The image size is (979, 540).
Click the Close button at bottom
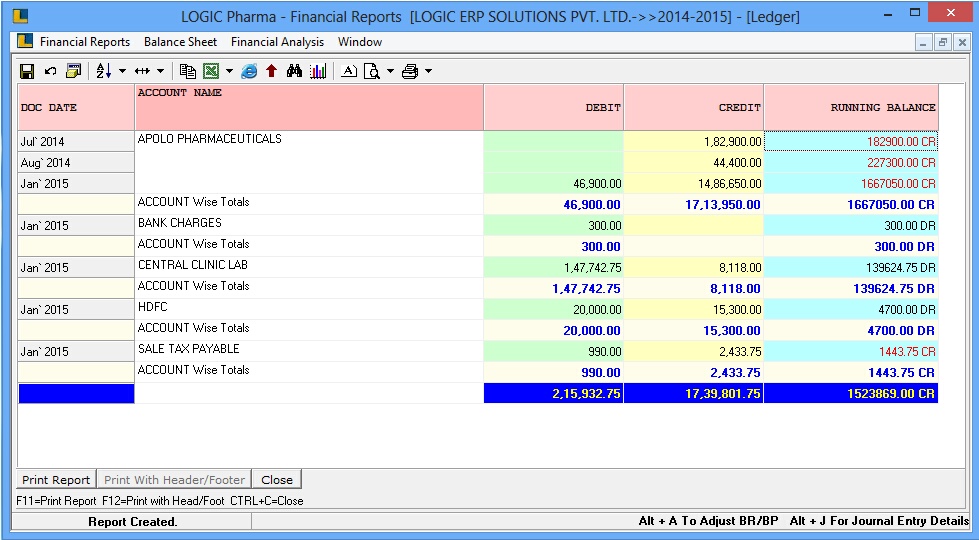tap(277, 479)
